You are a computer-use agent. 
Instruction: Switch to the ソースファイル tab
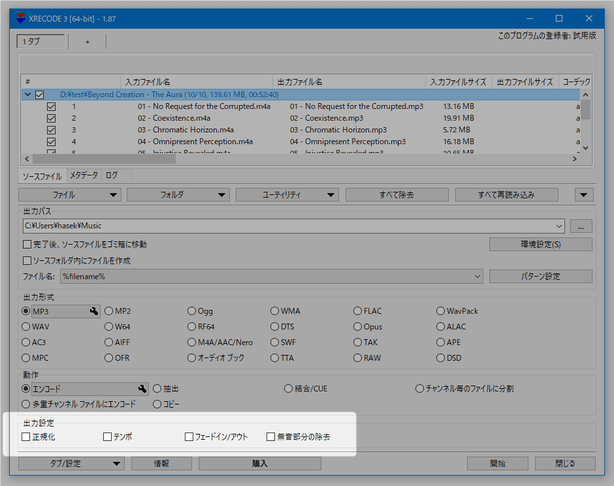(x=42, y=176)
